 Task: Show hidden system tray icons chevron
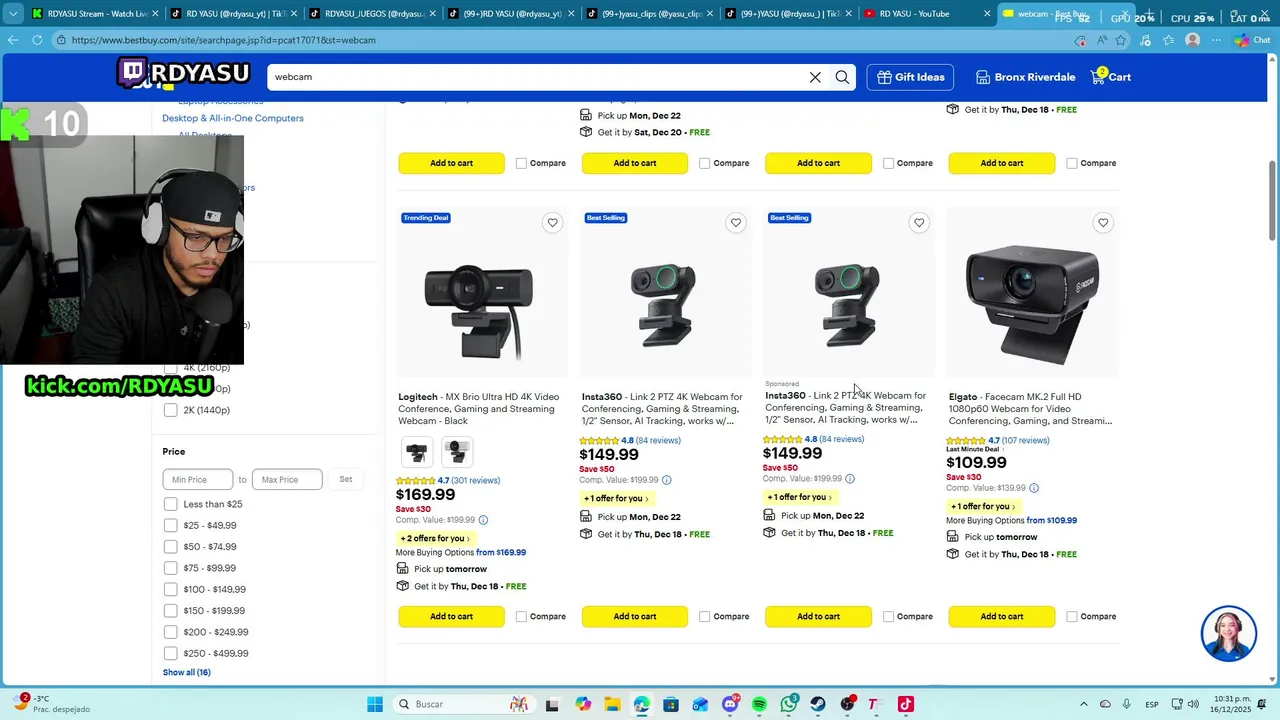pos(1084,704)
